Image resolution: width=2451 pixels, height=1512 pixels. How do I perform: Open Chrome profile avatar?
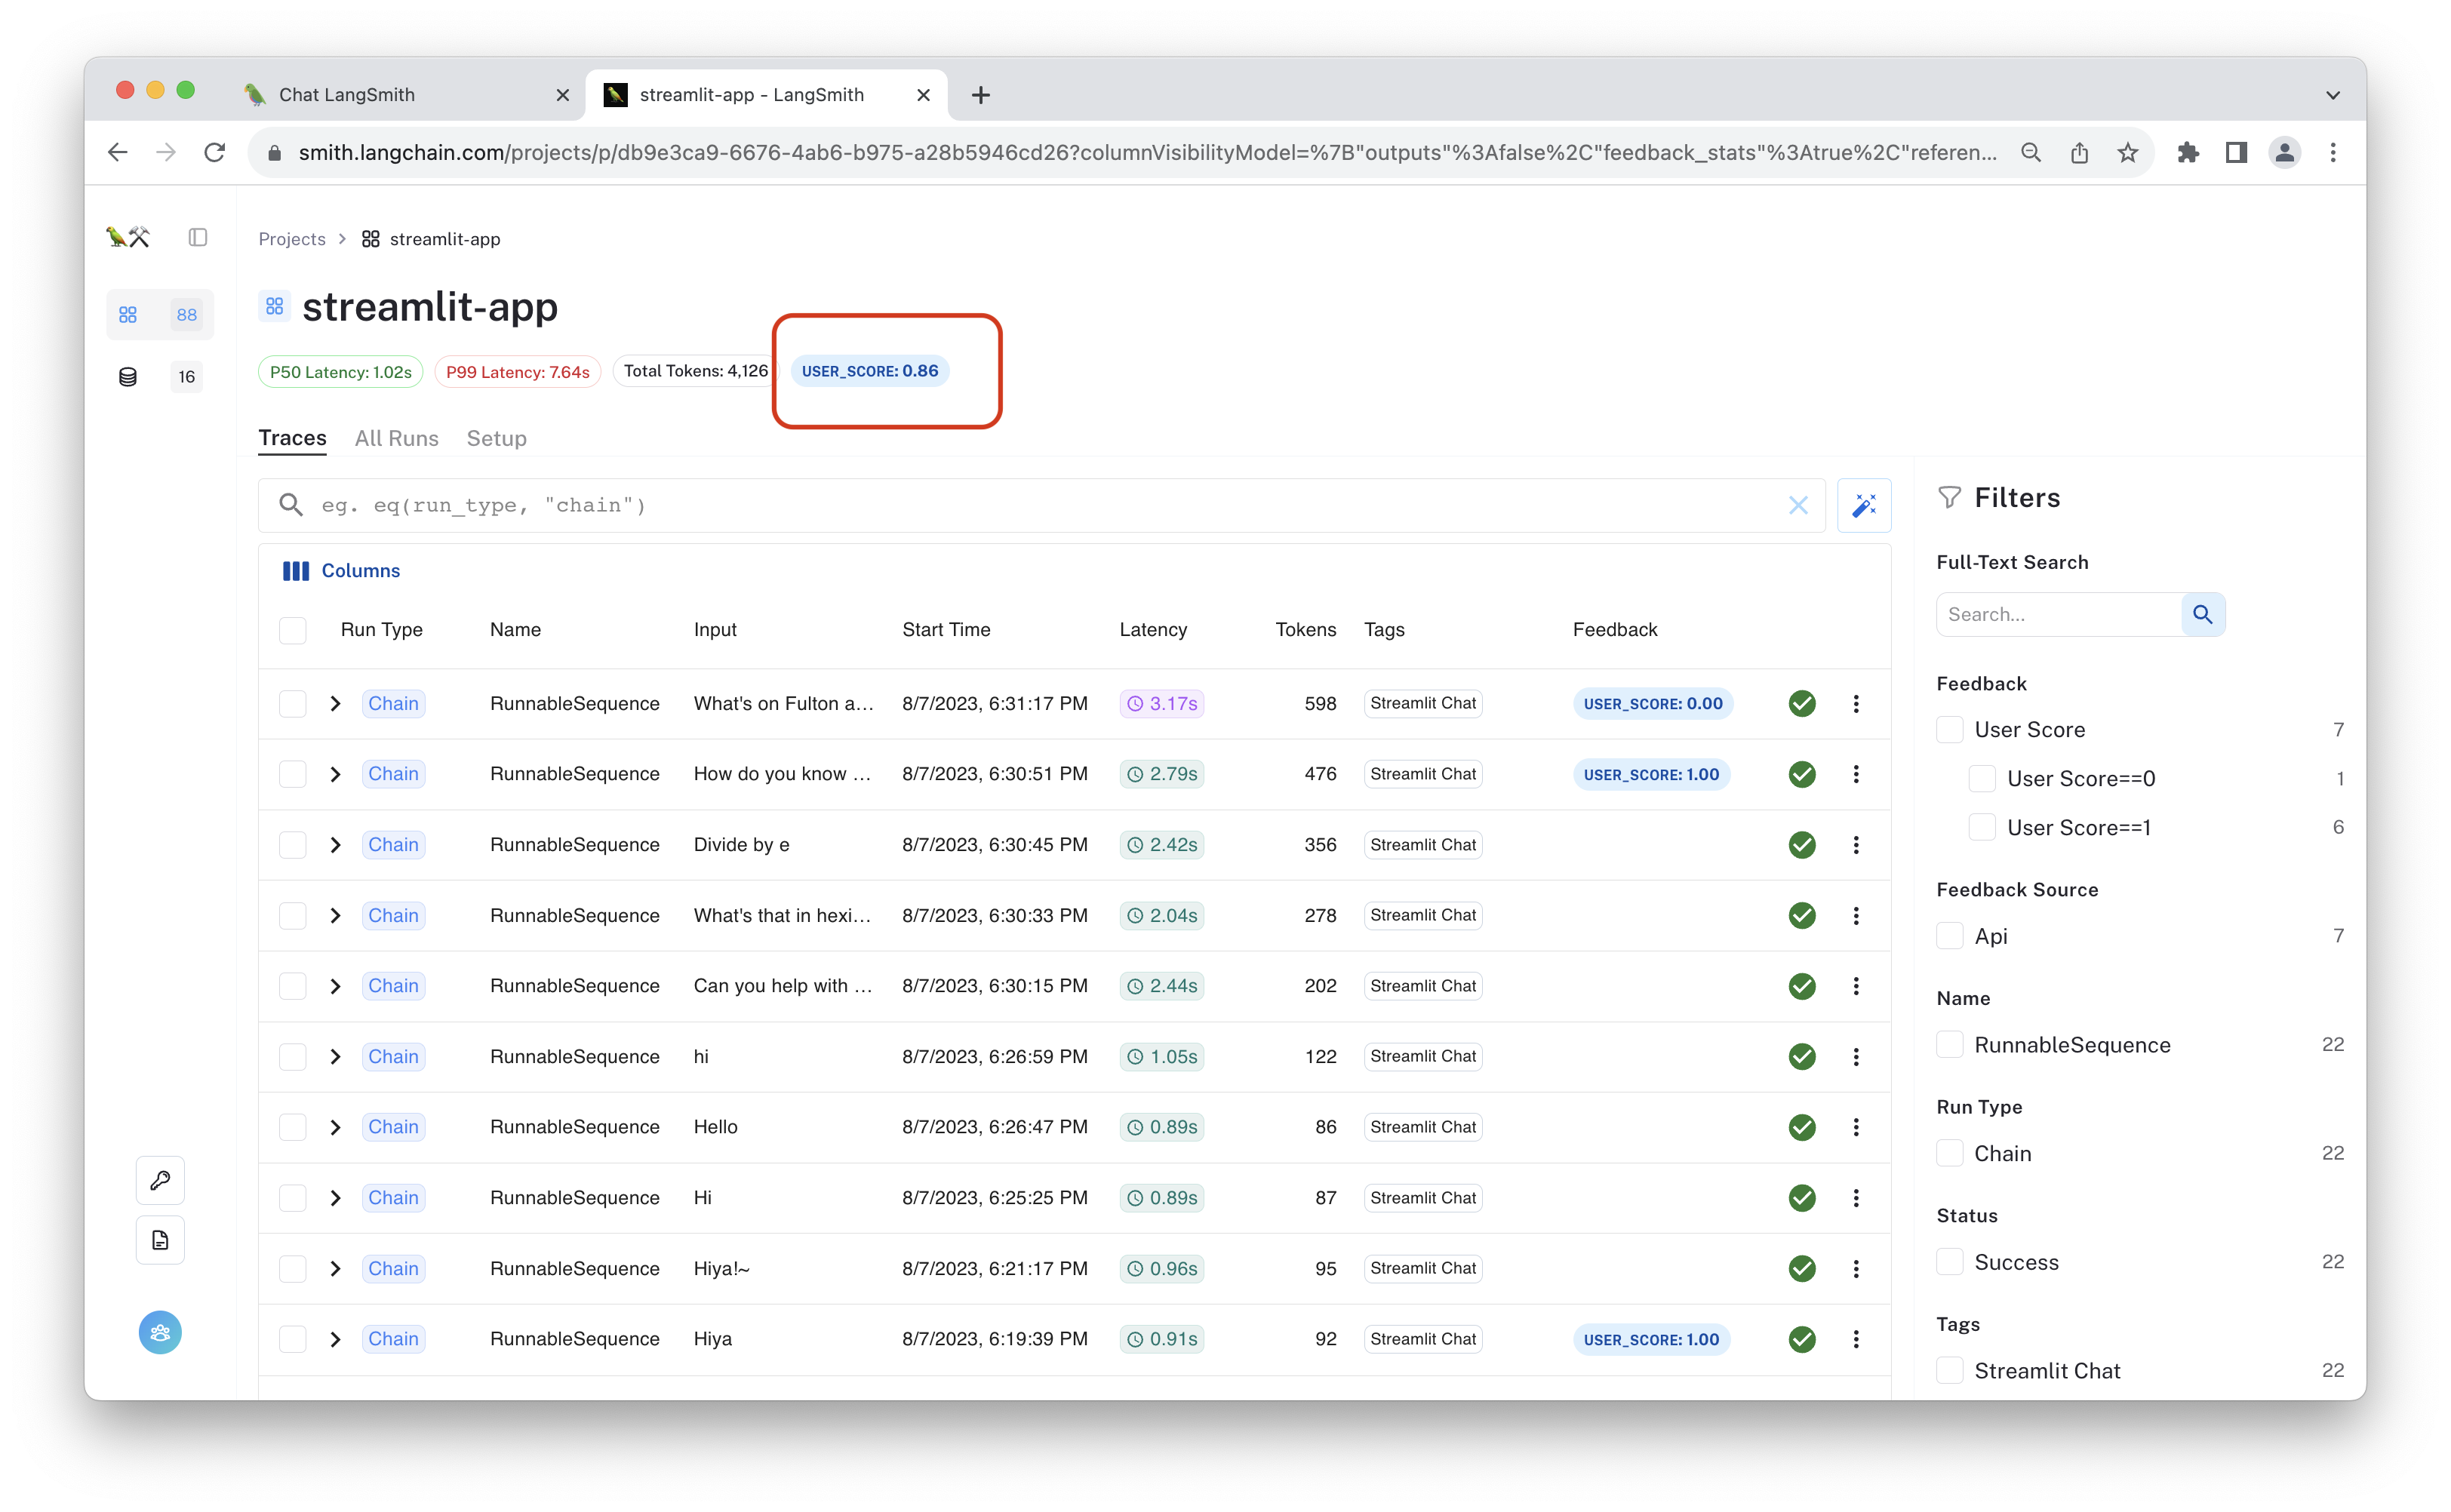tap(2284, 152)
